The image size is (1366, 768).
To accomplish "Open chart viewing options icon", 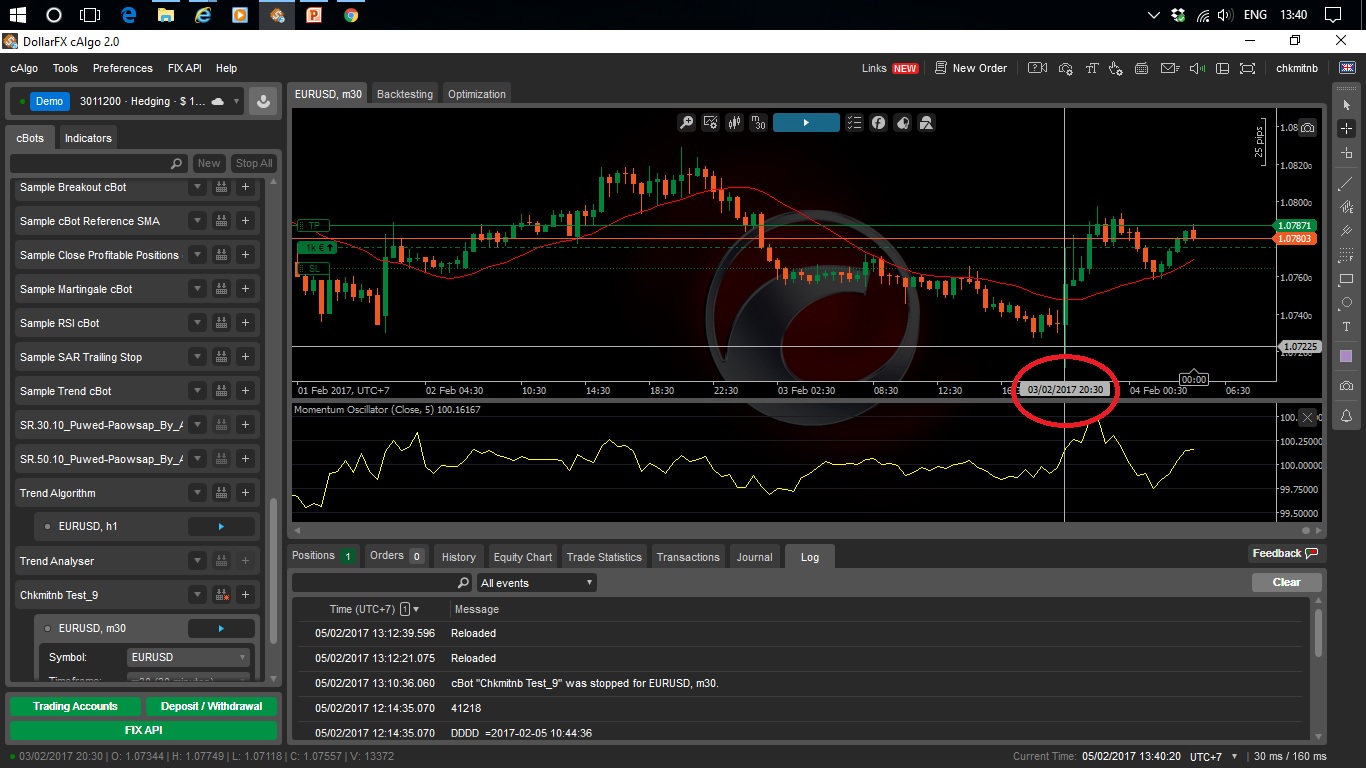I will 711,122.
